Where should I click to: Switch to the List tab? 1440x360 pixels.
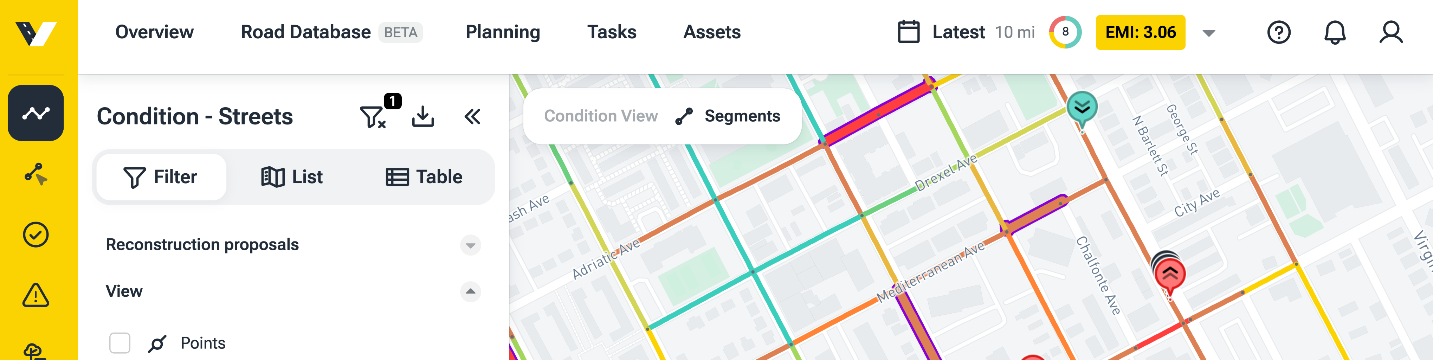click(292, 177)
